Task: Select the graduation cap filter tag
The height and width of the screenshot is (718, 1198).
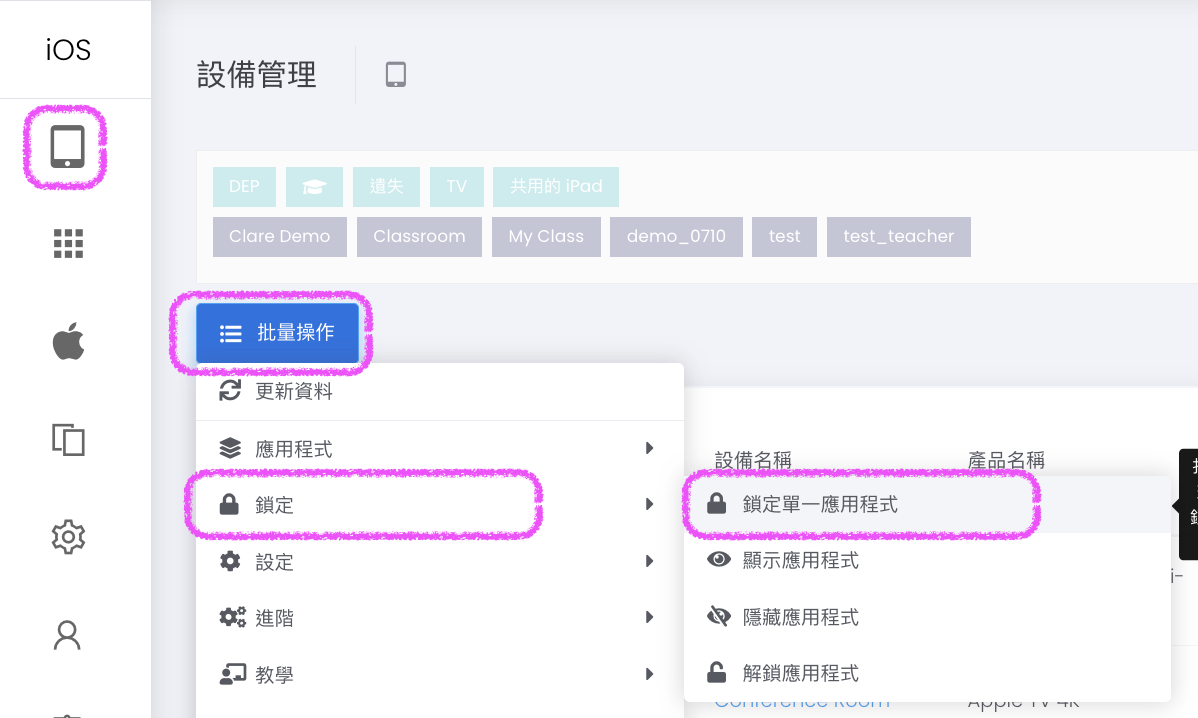Action: pos(314,187)
